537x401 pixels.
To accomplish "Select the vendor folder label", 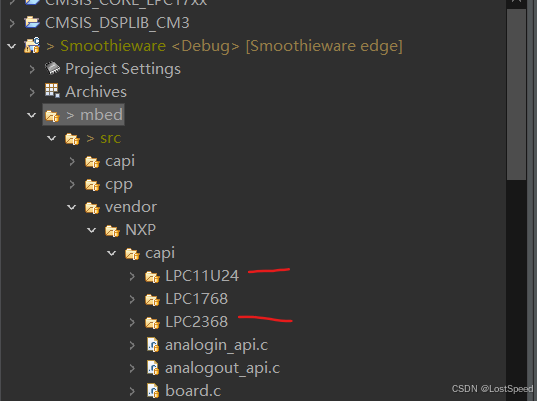I will tap(131, 207).
